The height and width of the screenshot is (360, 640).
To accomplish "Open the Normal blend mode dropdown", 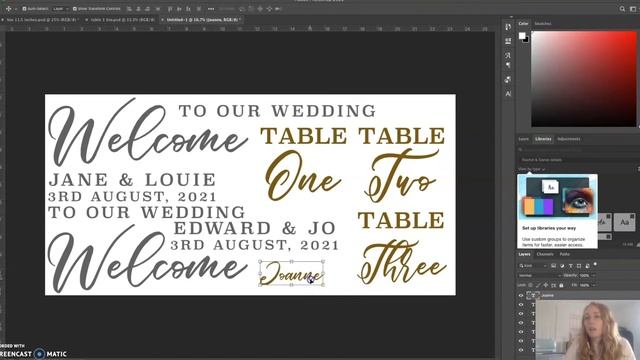I will pyautogui.click(x=539, y=276).
